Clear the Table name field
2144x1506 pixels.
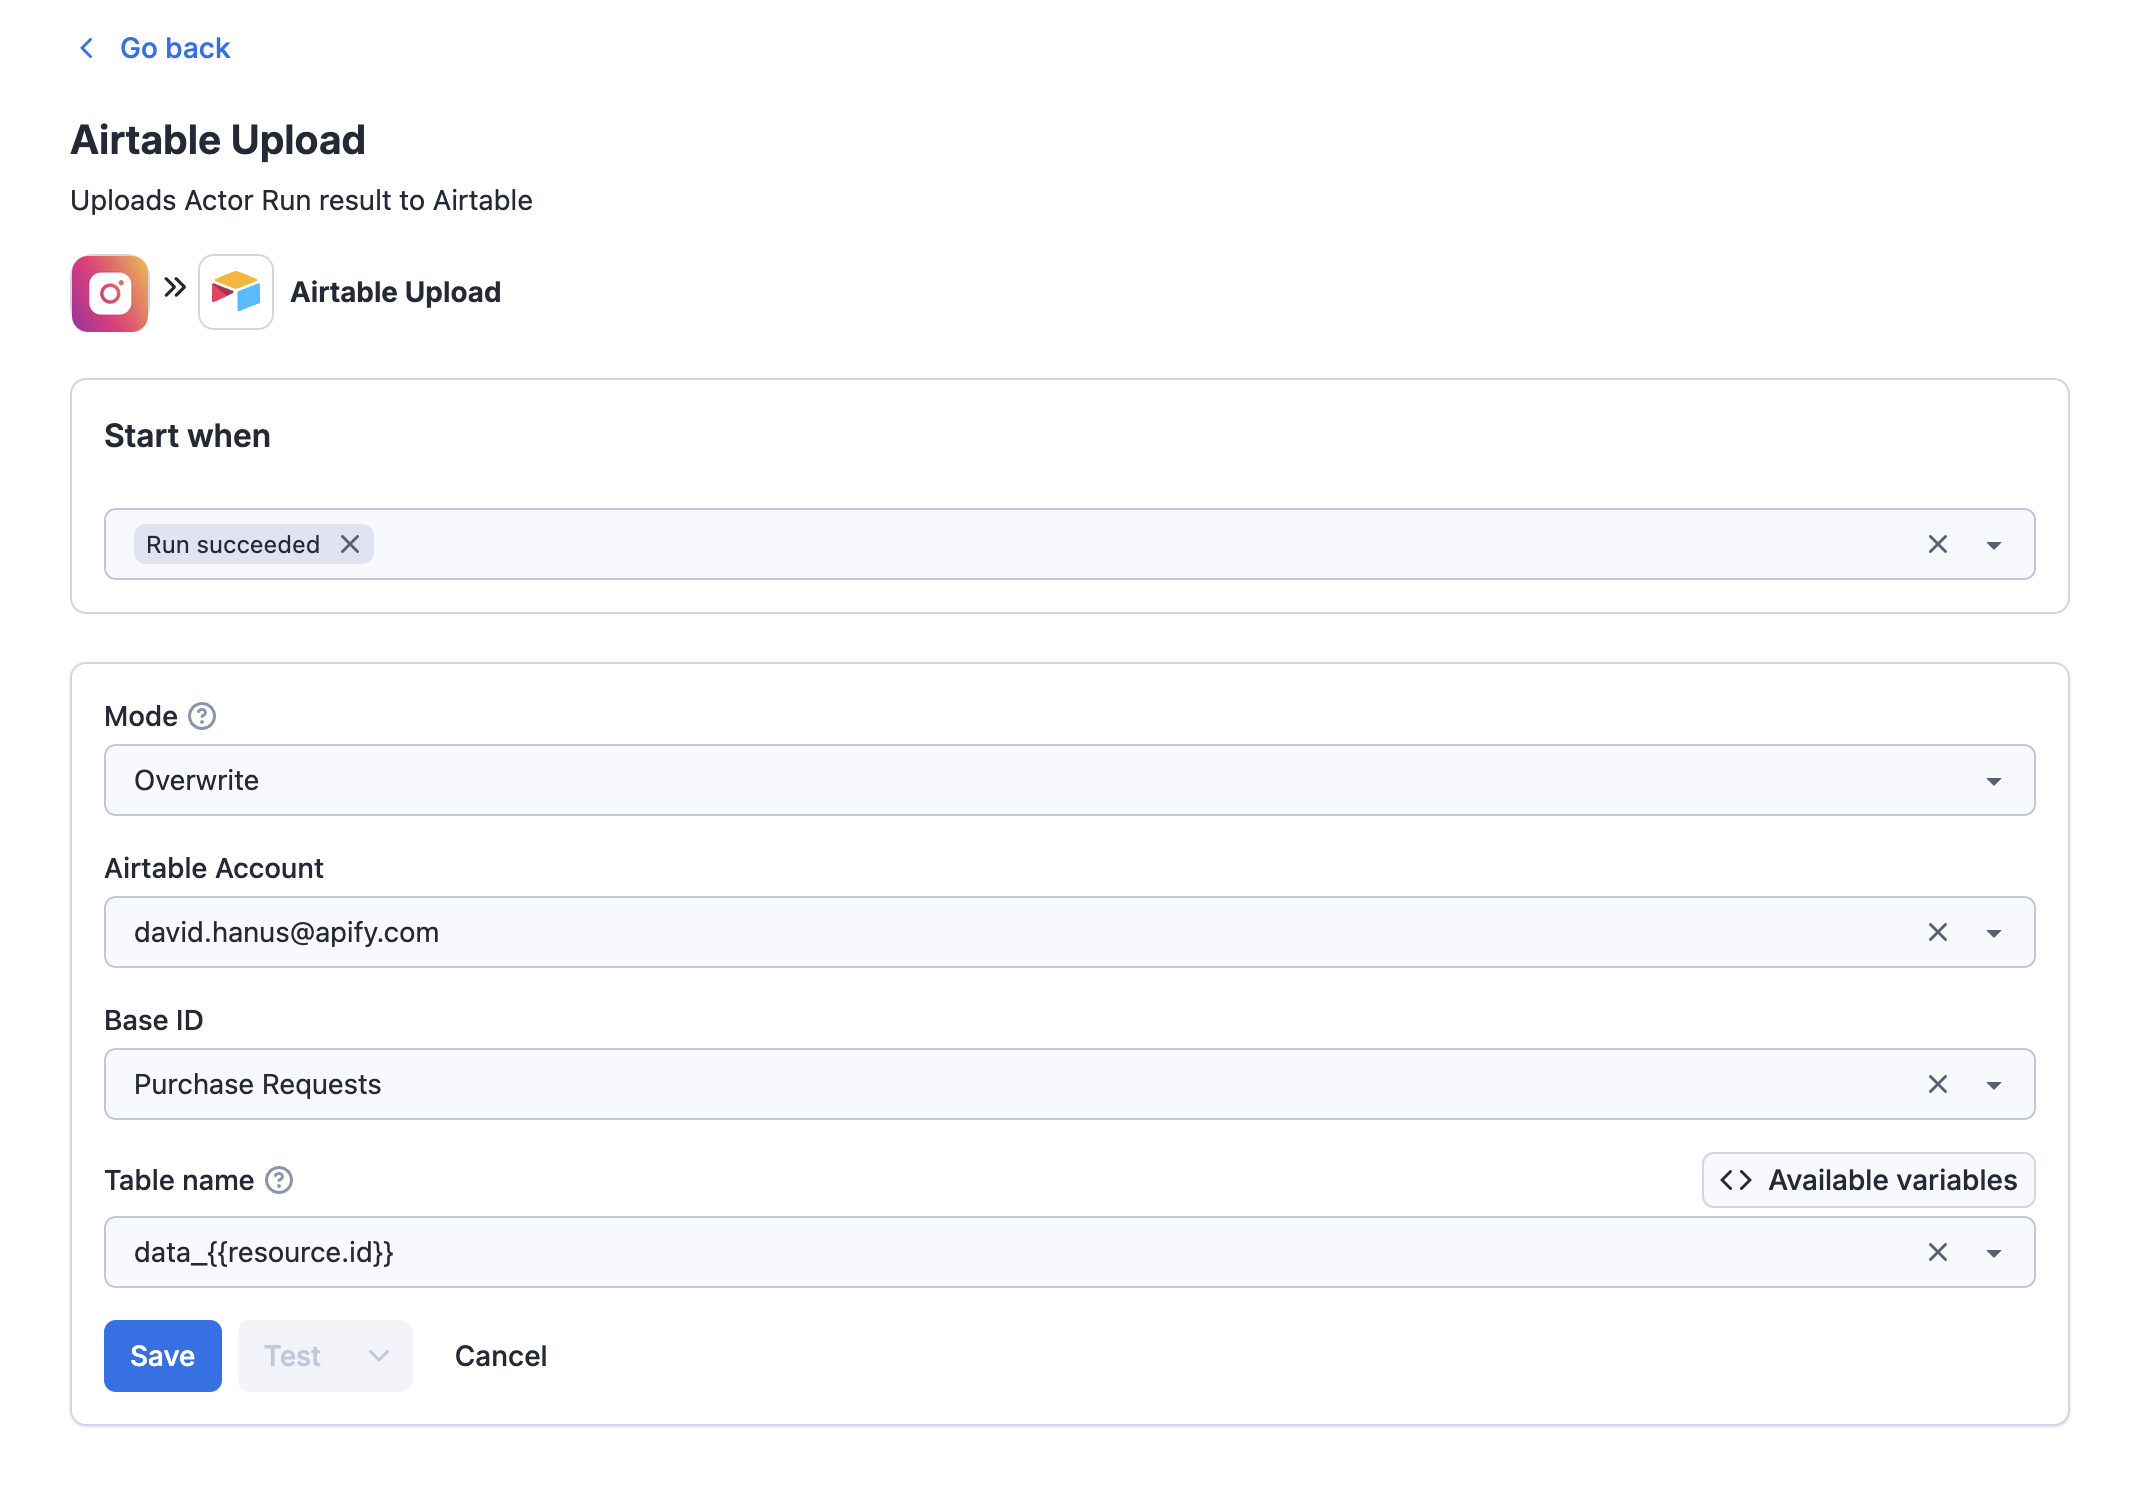click(1938, 1252)
